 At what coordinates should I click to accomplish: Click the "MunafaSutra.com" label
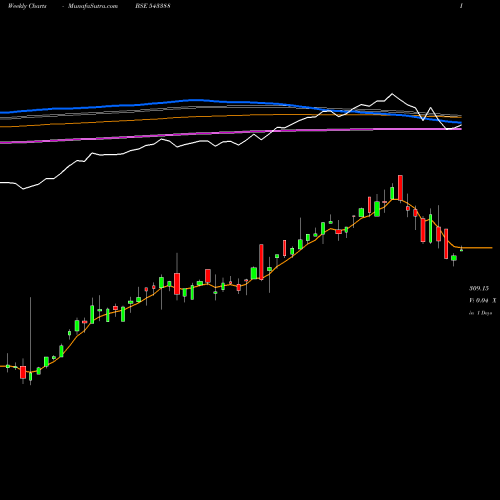[x=93, y=6]
